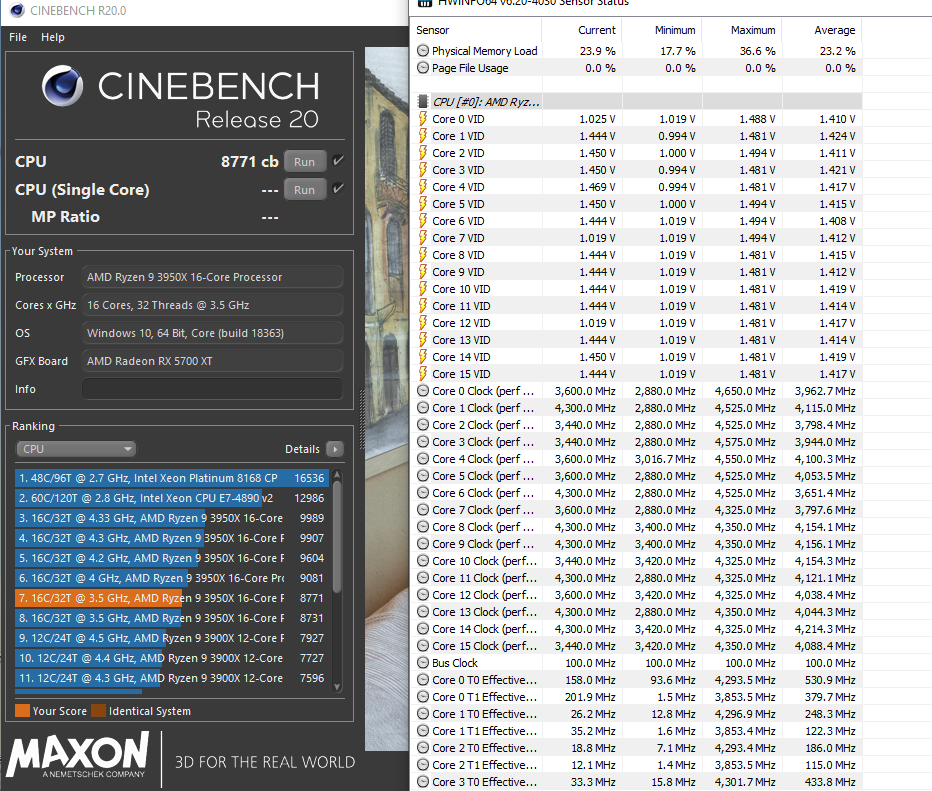Toggle the CPU test checkbox

tap(338, 160)
